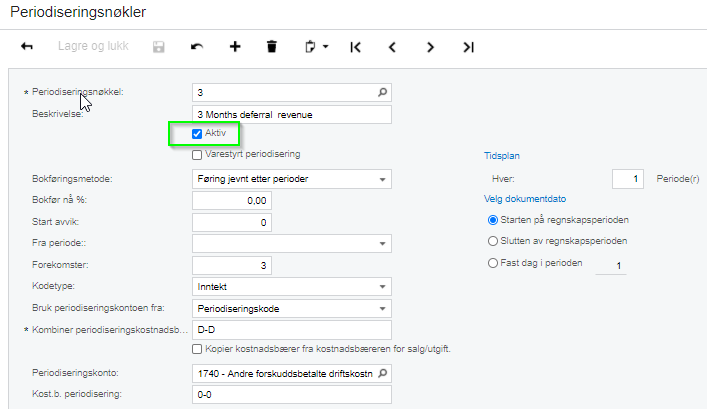Go to the previous record
The height and width of the screenshot is (409, 707).
[392, 46]
